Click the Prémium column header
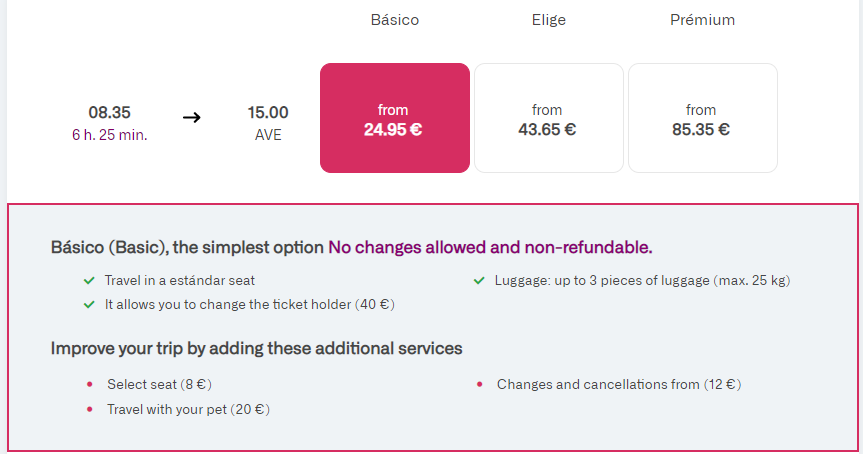This screenshot has width=863, height=454. 702,20
